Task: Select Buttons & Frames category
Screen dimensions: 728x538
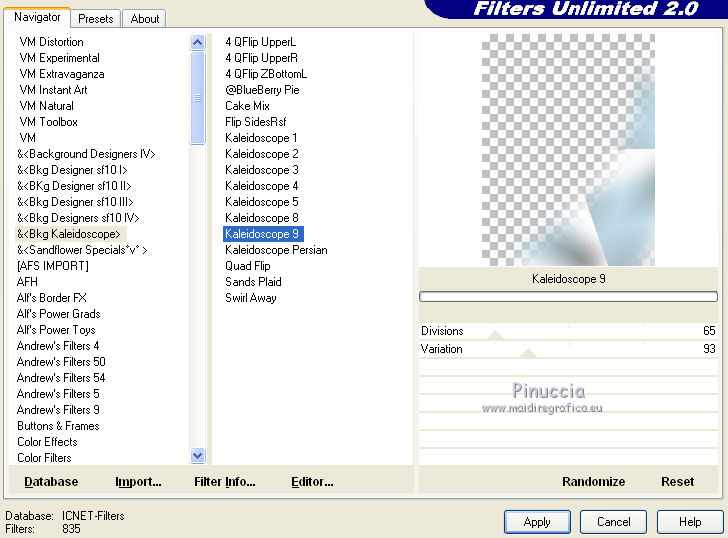Action: [x=58, y=426]
